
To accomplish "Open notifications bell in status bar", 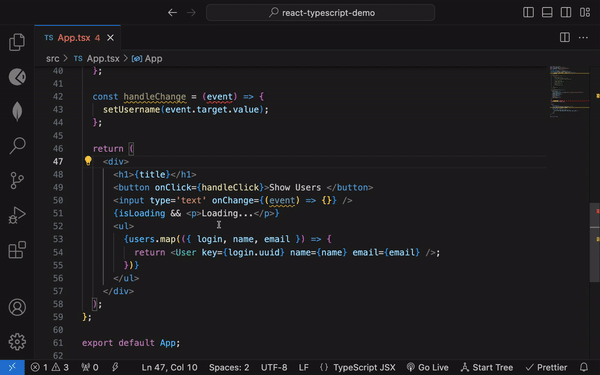I will pos(584,368).
